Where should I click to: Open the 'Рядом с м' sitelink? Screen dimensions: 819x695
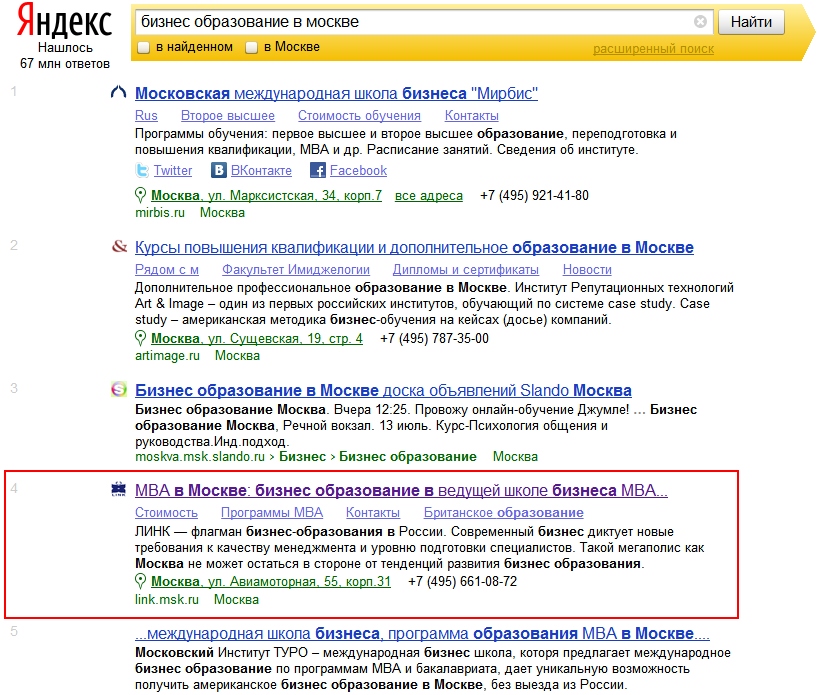tap(167, 269)
